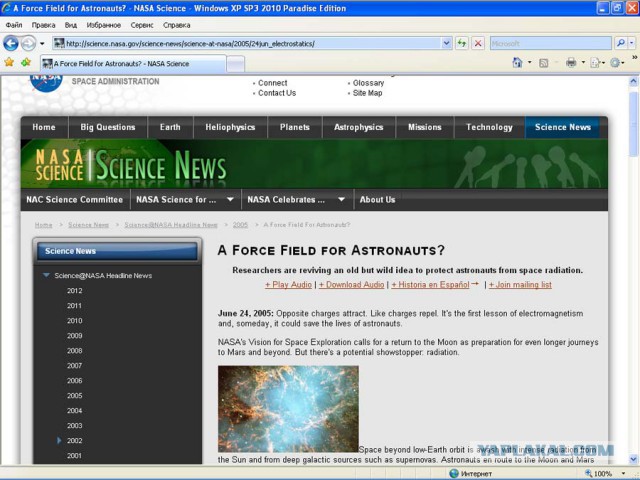Click the browser Back arrow button
This screenshot has width=640, height=480.
[x=11, y=43]
